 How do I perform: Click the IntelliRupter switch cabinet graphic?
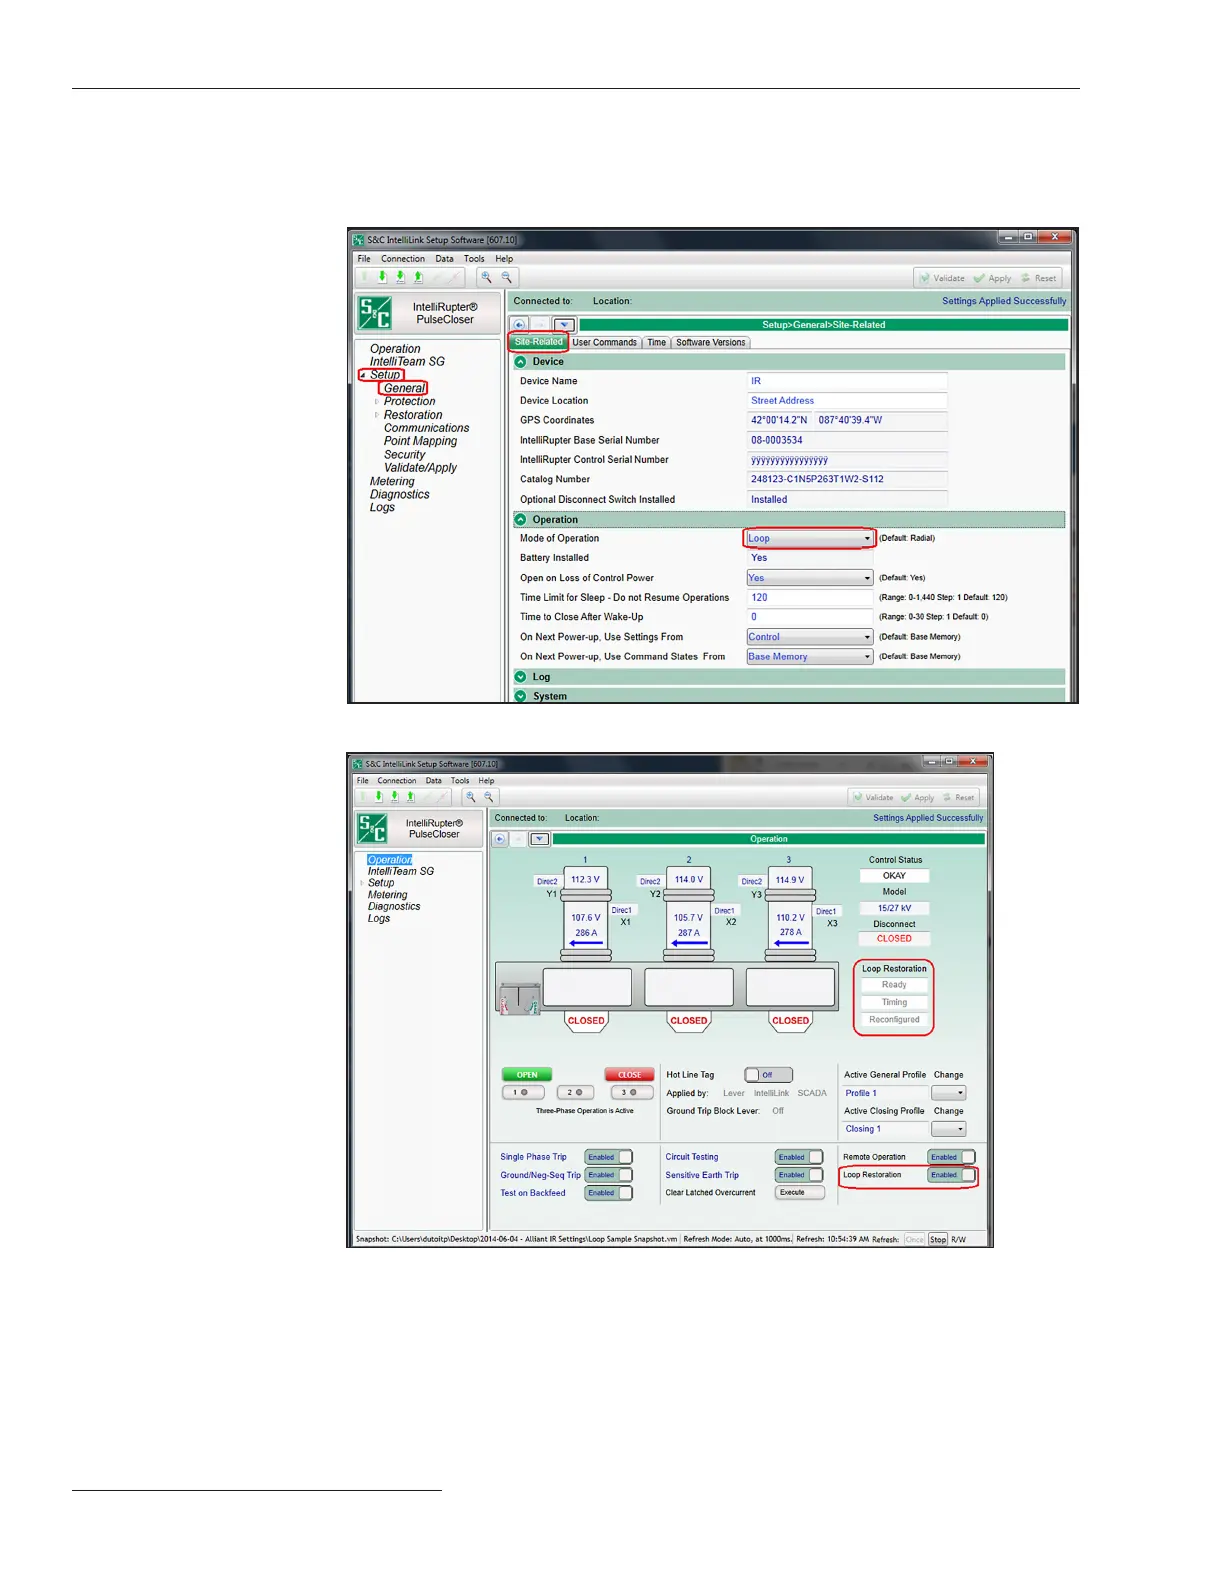520,998
